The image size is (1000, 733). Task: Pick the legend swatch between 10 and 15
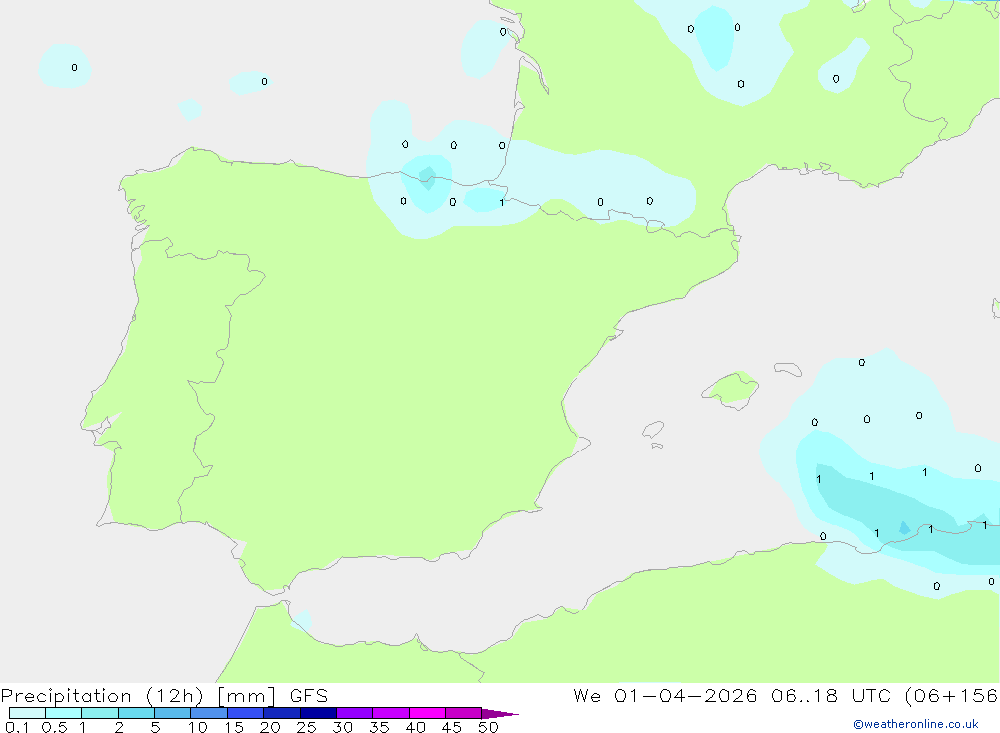click(209, 713)
